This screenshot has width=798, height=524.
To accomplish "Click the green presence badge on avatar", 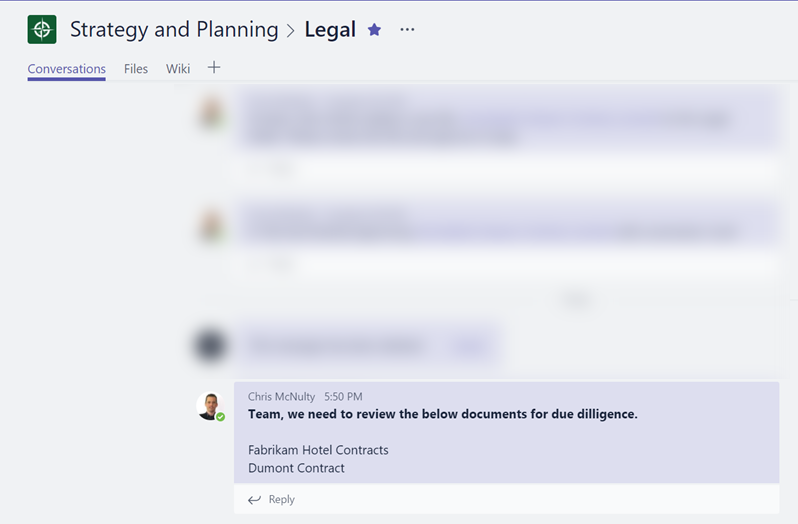I will 221,416.
